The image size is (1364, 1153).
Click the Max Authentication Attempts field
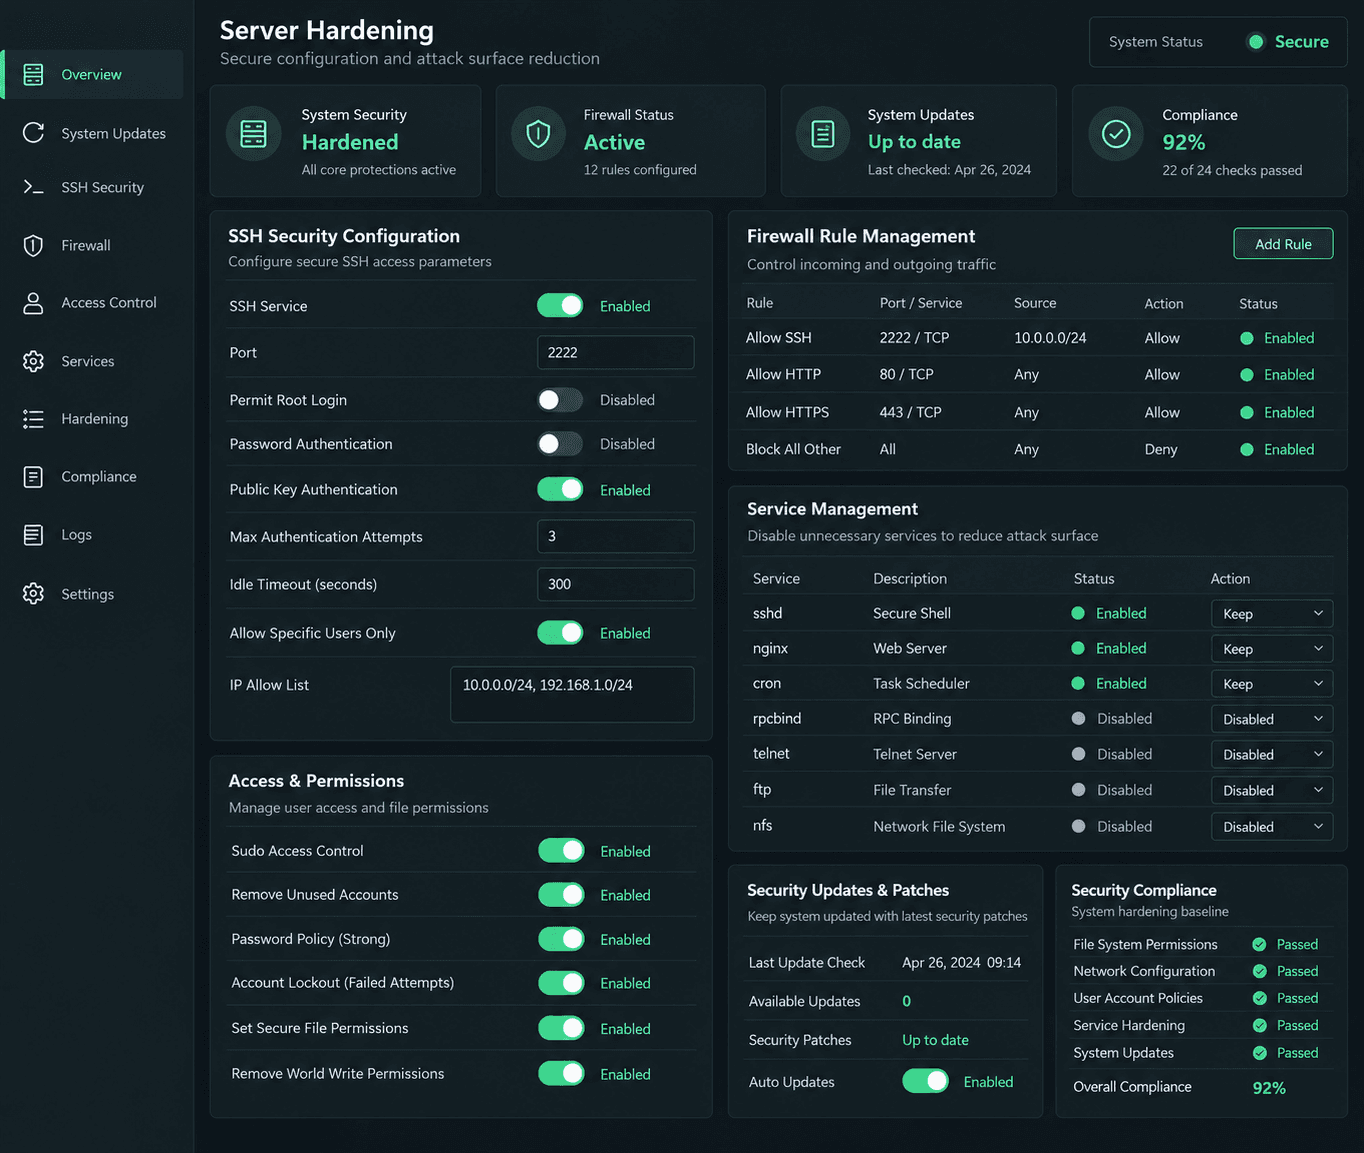coord(616,536)
